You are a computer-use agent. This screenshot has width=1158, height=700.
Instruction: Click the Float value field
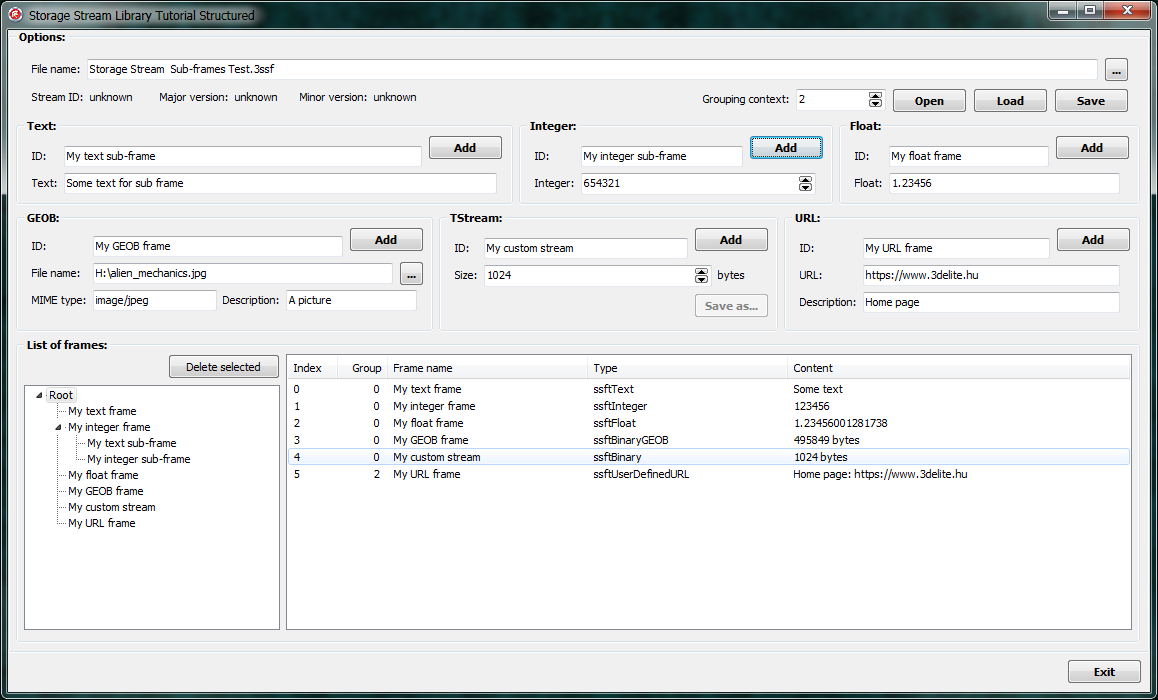click(x=1004, y=183)
